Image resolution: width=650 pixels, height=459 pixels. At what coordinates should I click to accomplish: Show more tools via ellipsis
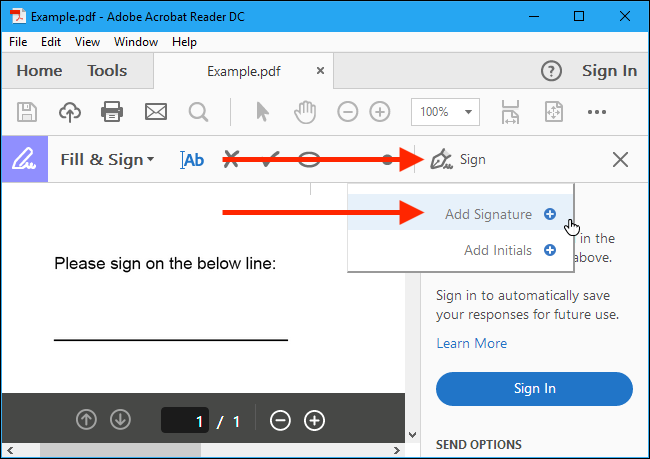[x=597, y=112]
